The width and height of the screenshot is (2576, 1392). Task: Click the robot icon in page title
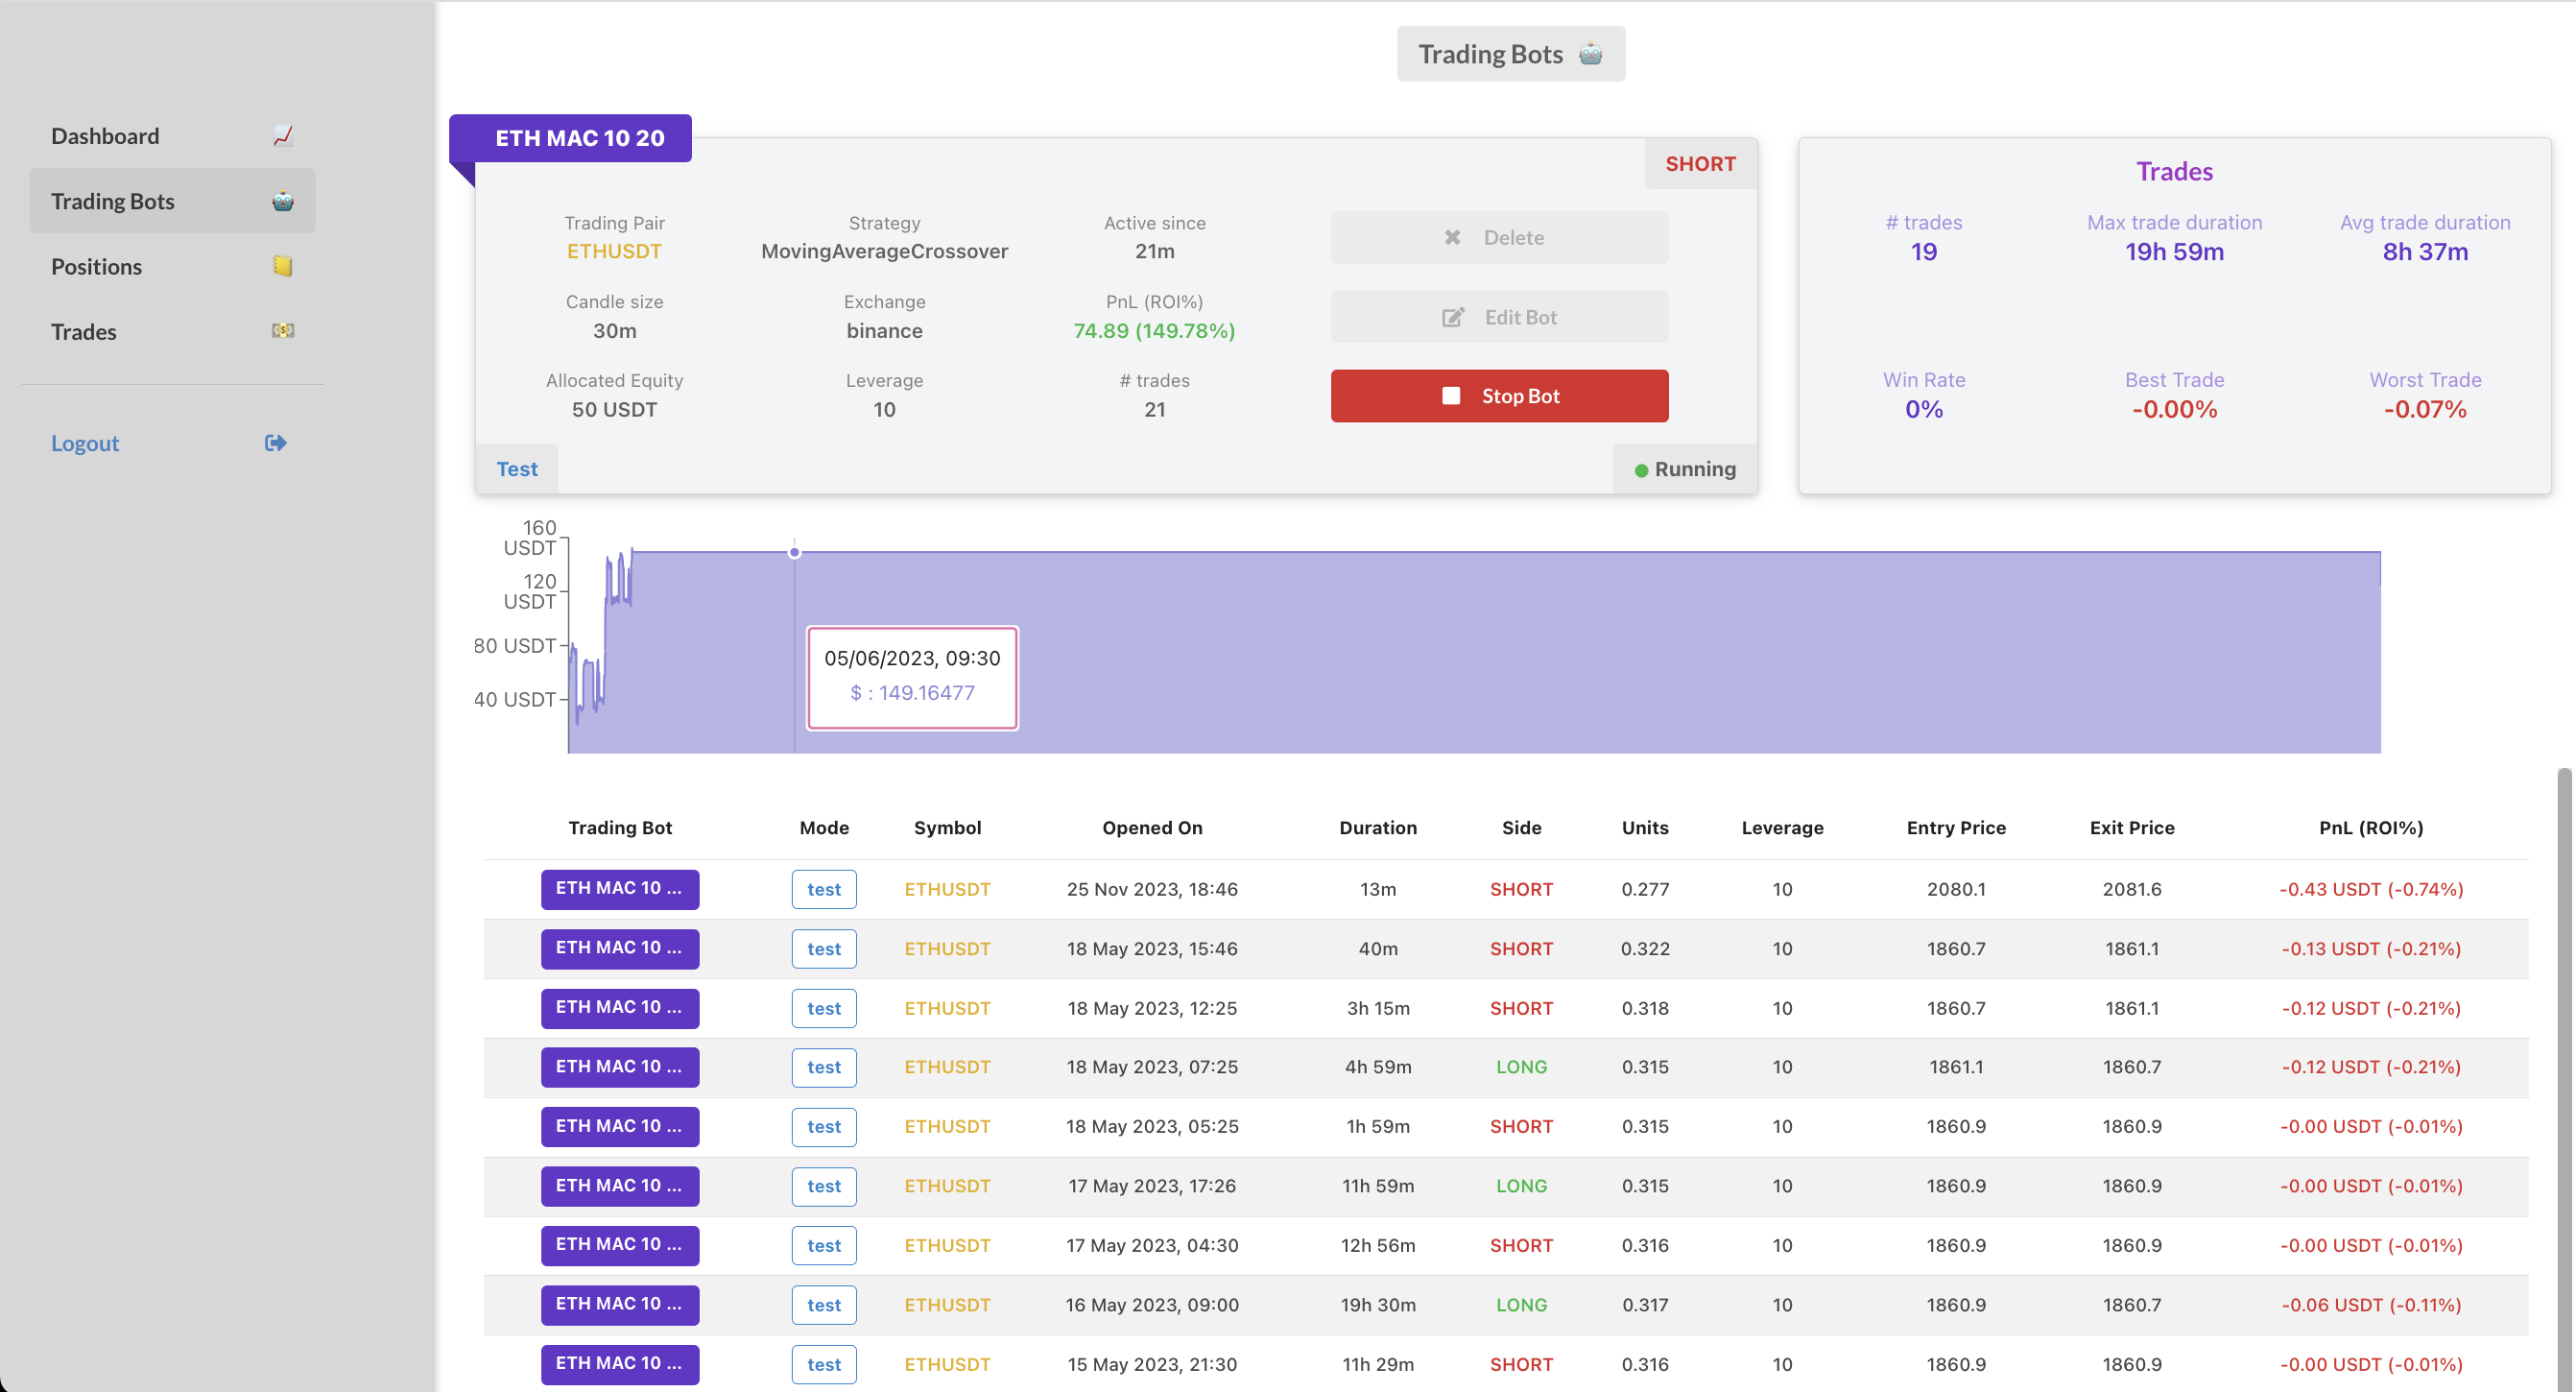pos(1590,54)
